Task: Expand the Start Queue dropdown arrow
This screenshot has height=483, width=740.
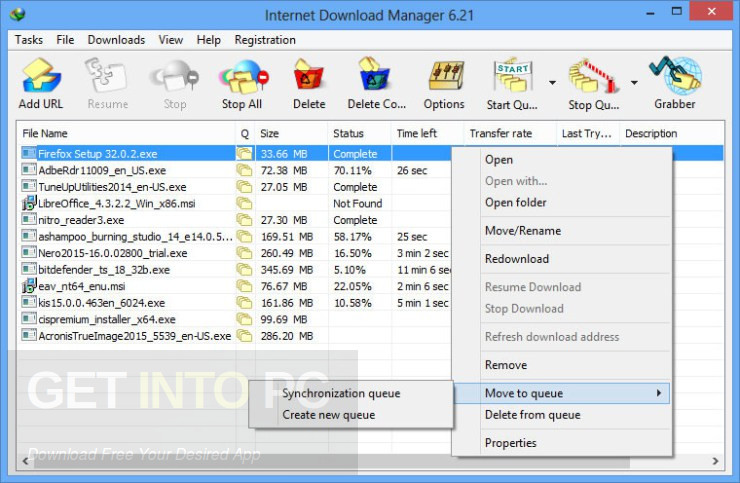Action: 552,83
